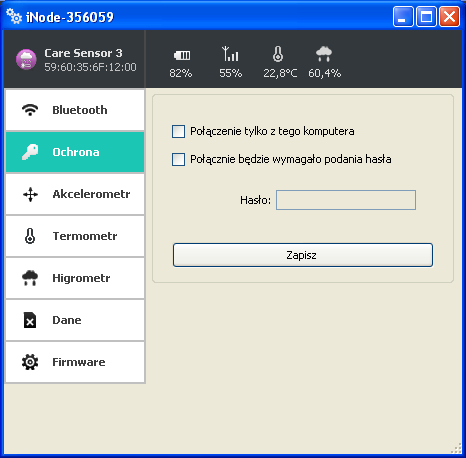Click the iNode-356059 window title

[x=70, y=17]
